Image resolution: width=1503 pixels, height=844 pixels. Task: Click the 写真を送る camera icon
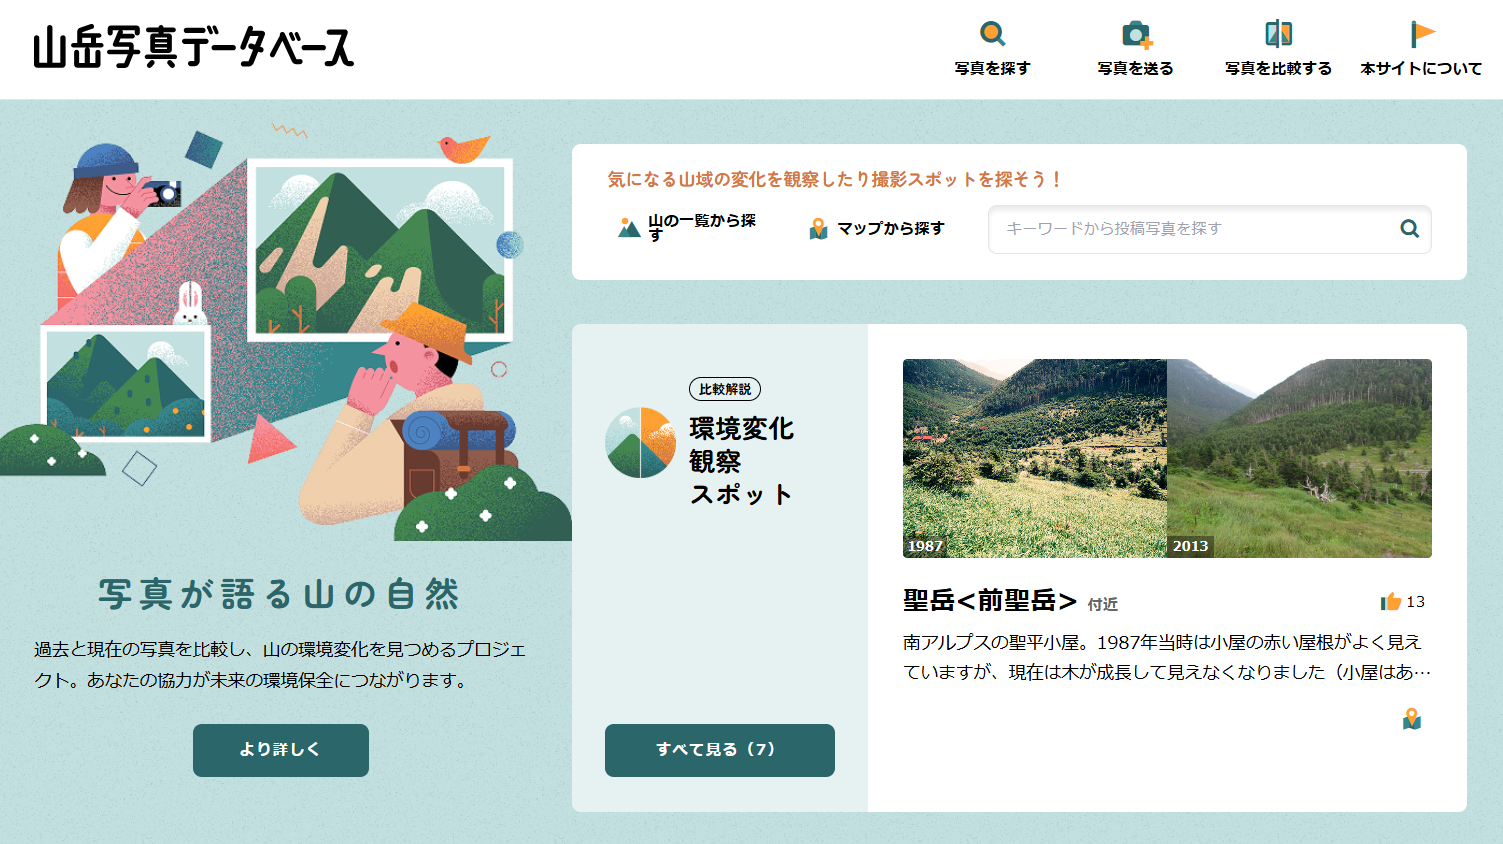[x=1136, y=34]
